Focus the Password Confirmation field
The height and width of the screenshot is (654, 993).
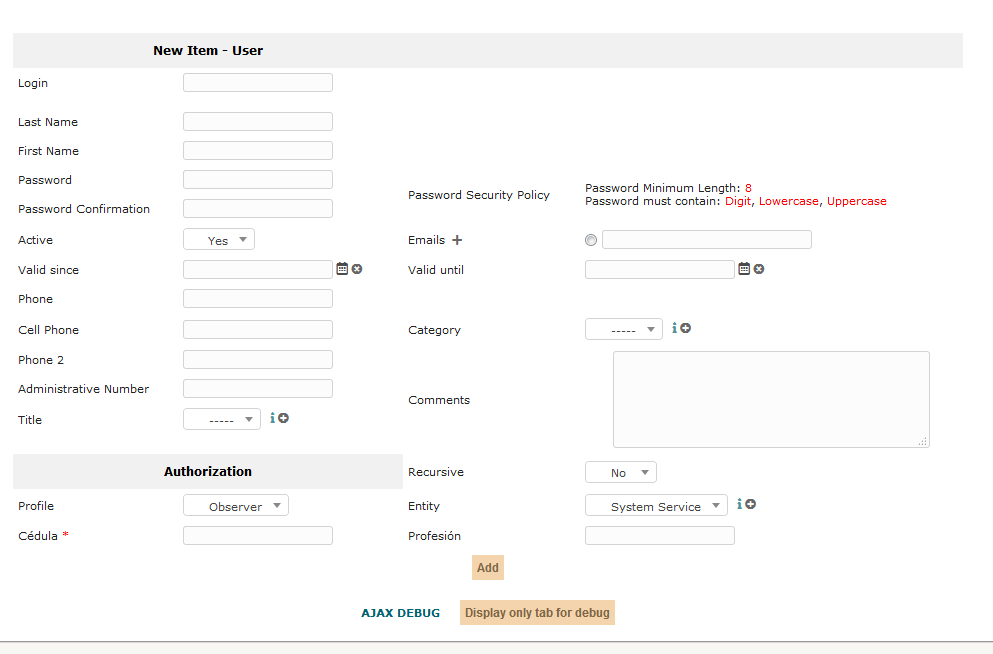tap(258, 209)
